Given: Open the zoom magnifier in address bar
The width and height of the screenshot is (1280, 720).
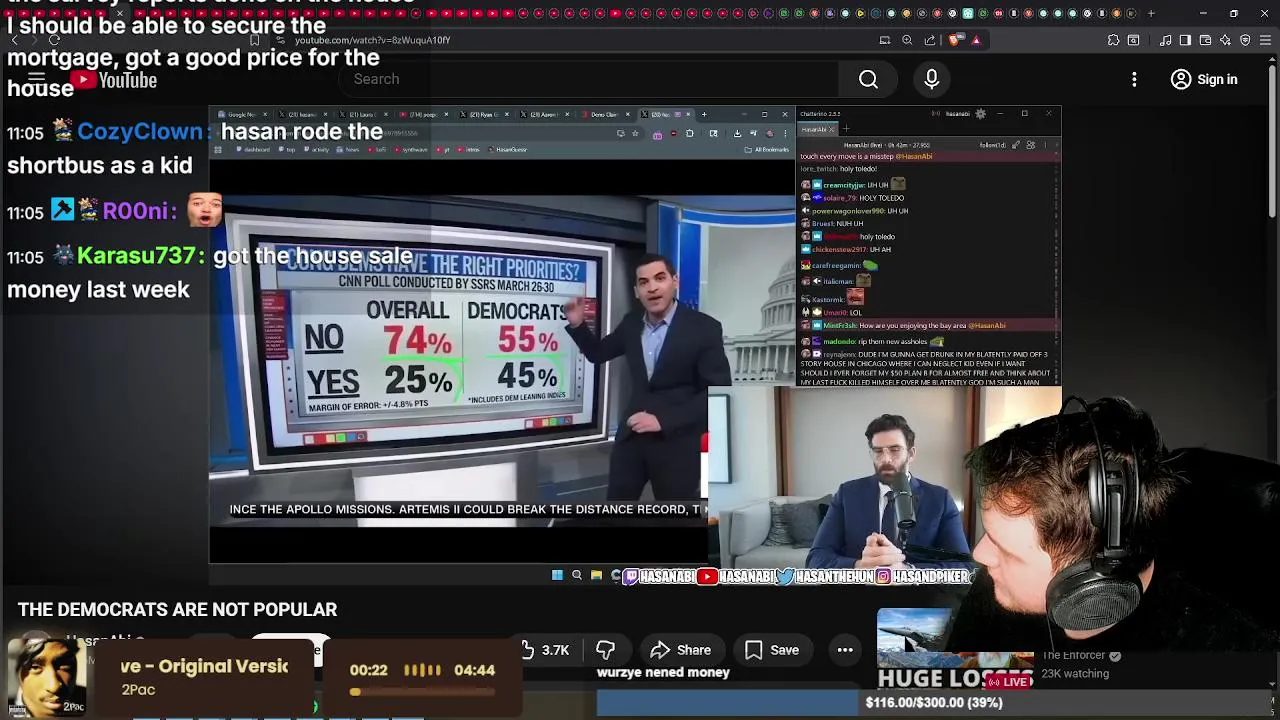Looking at the screenshot, I should (907, 40).
